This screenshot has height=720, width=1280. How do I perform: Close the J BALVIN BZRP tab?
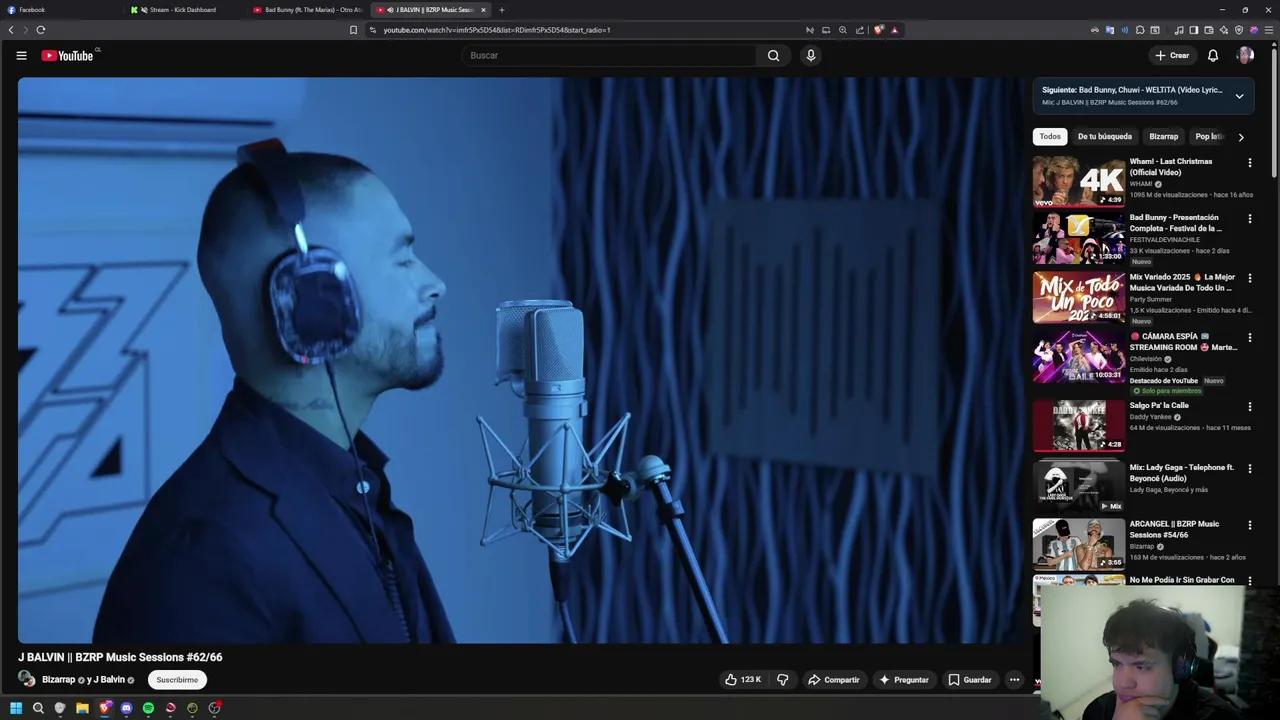tap(483, 10)
